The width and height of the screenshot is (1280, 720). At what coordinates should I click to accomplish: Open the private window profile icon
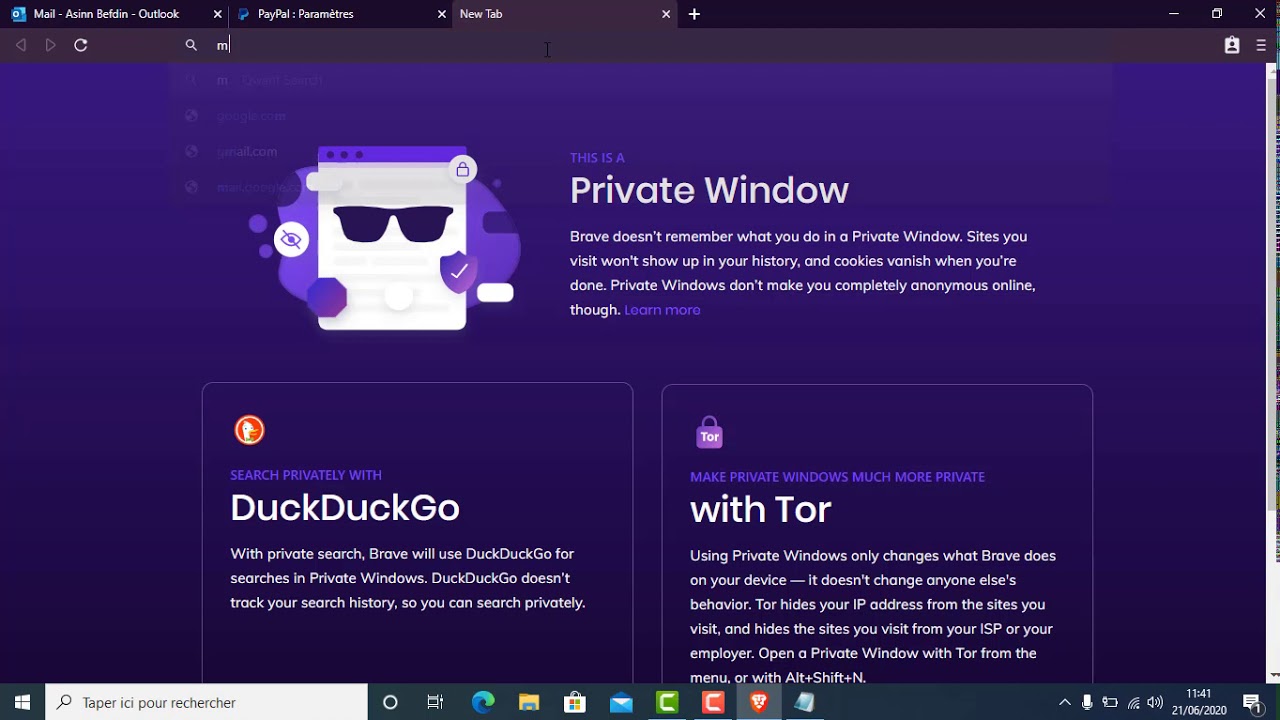1232,45
